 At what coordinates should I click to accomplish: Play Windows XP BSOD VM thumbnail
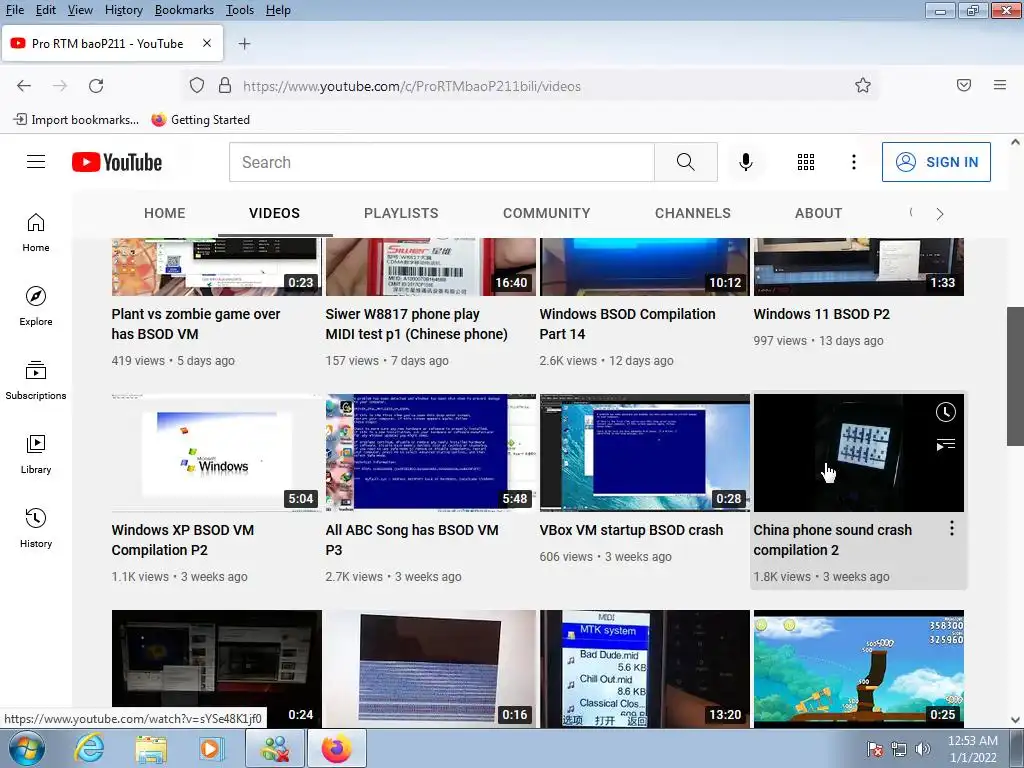click(217, 453)
